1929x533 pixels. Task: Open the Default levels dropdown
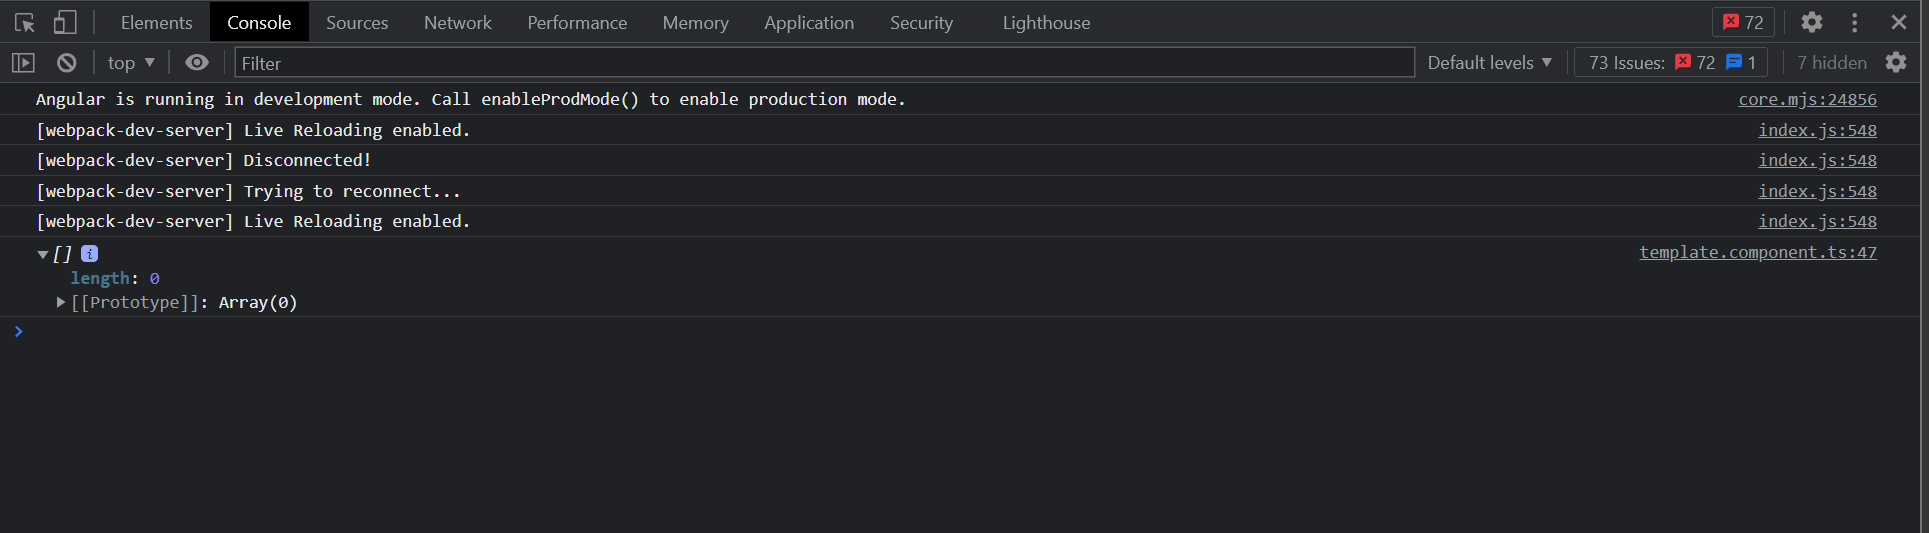click(1489, 63)
